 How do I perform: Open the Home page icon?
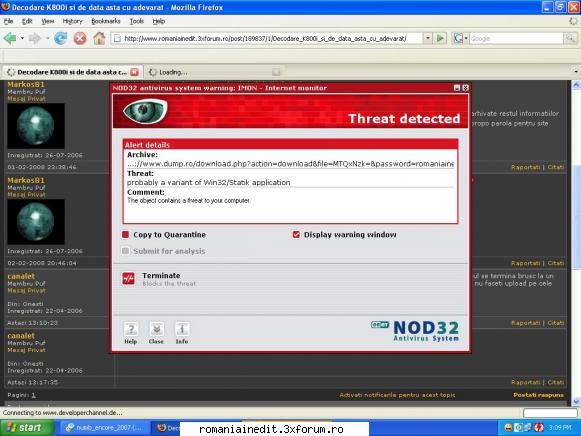(x=99, y=38)
